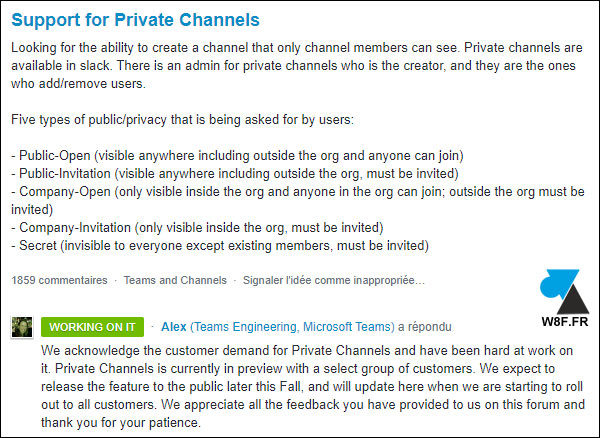Click the Company-Open list line
This screenshot has height=438, width=600.
coord(298,200)
